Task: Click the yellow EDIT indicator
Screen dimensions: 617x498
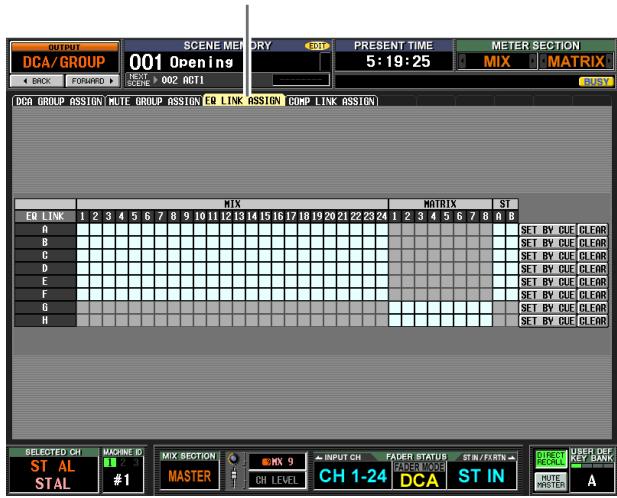Action: click(317, 46)
